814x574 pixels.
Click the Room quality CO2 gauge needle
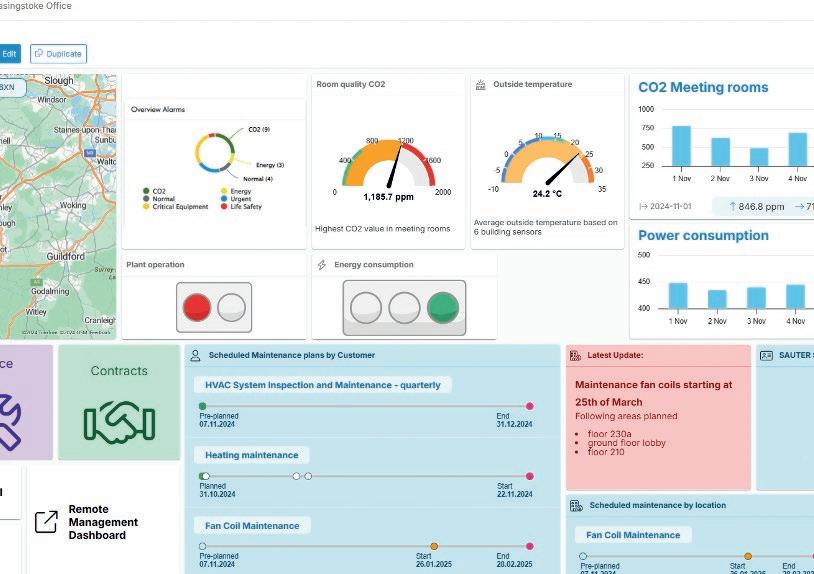click(395, 165)
